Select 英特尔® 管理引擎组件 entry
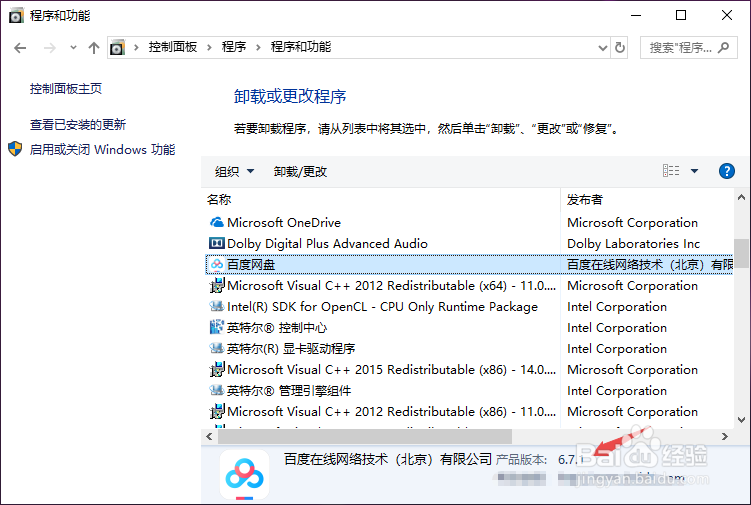The image size is (751, 505). point(469,391)
